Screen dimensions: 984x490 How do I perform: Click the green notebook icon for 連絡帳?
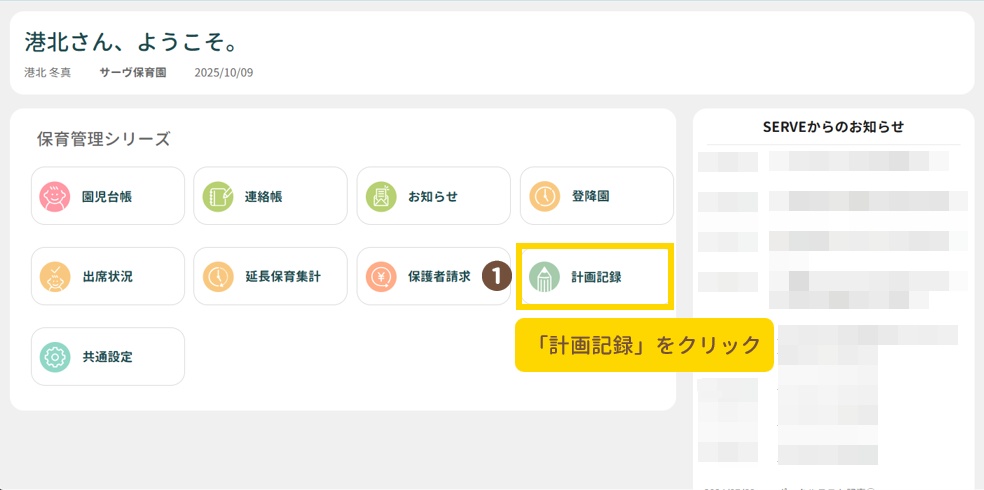[218, 196]
